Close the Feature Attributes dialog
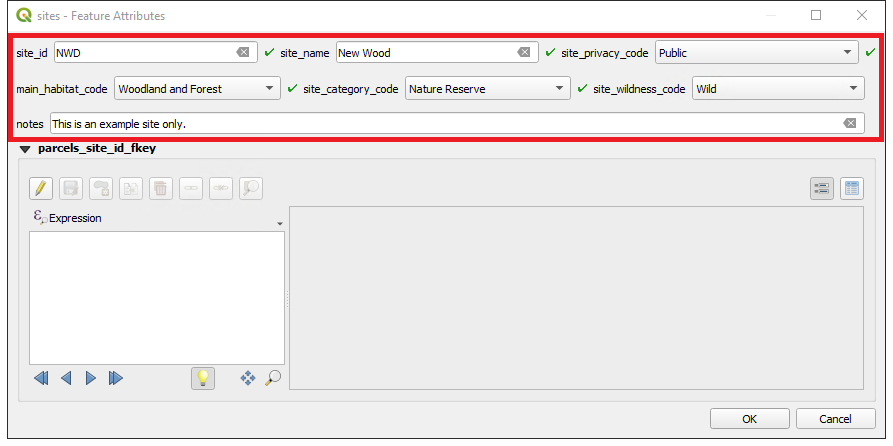The image size is (893, 446). pyautogui.click(x=862, y=15)
